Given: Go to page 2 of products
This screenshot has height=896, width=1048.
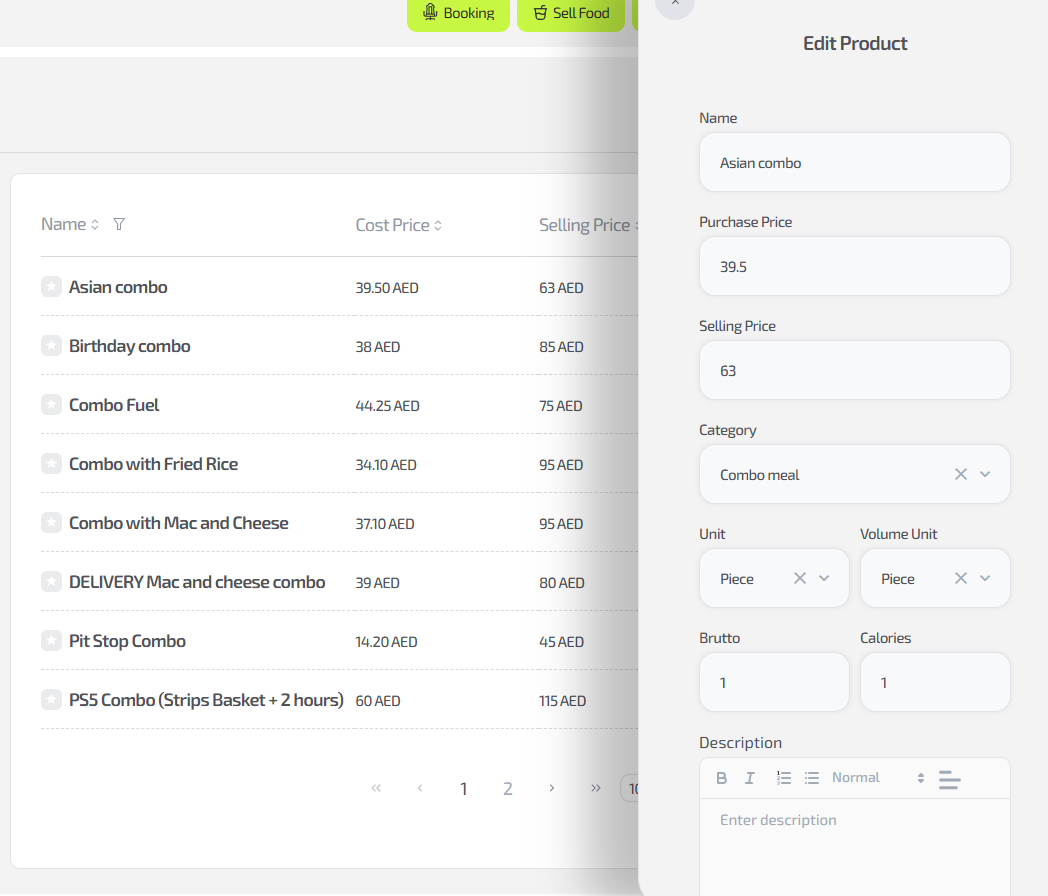Looking at the screenshot, I should (508, 789).
